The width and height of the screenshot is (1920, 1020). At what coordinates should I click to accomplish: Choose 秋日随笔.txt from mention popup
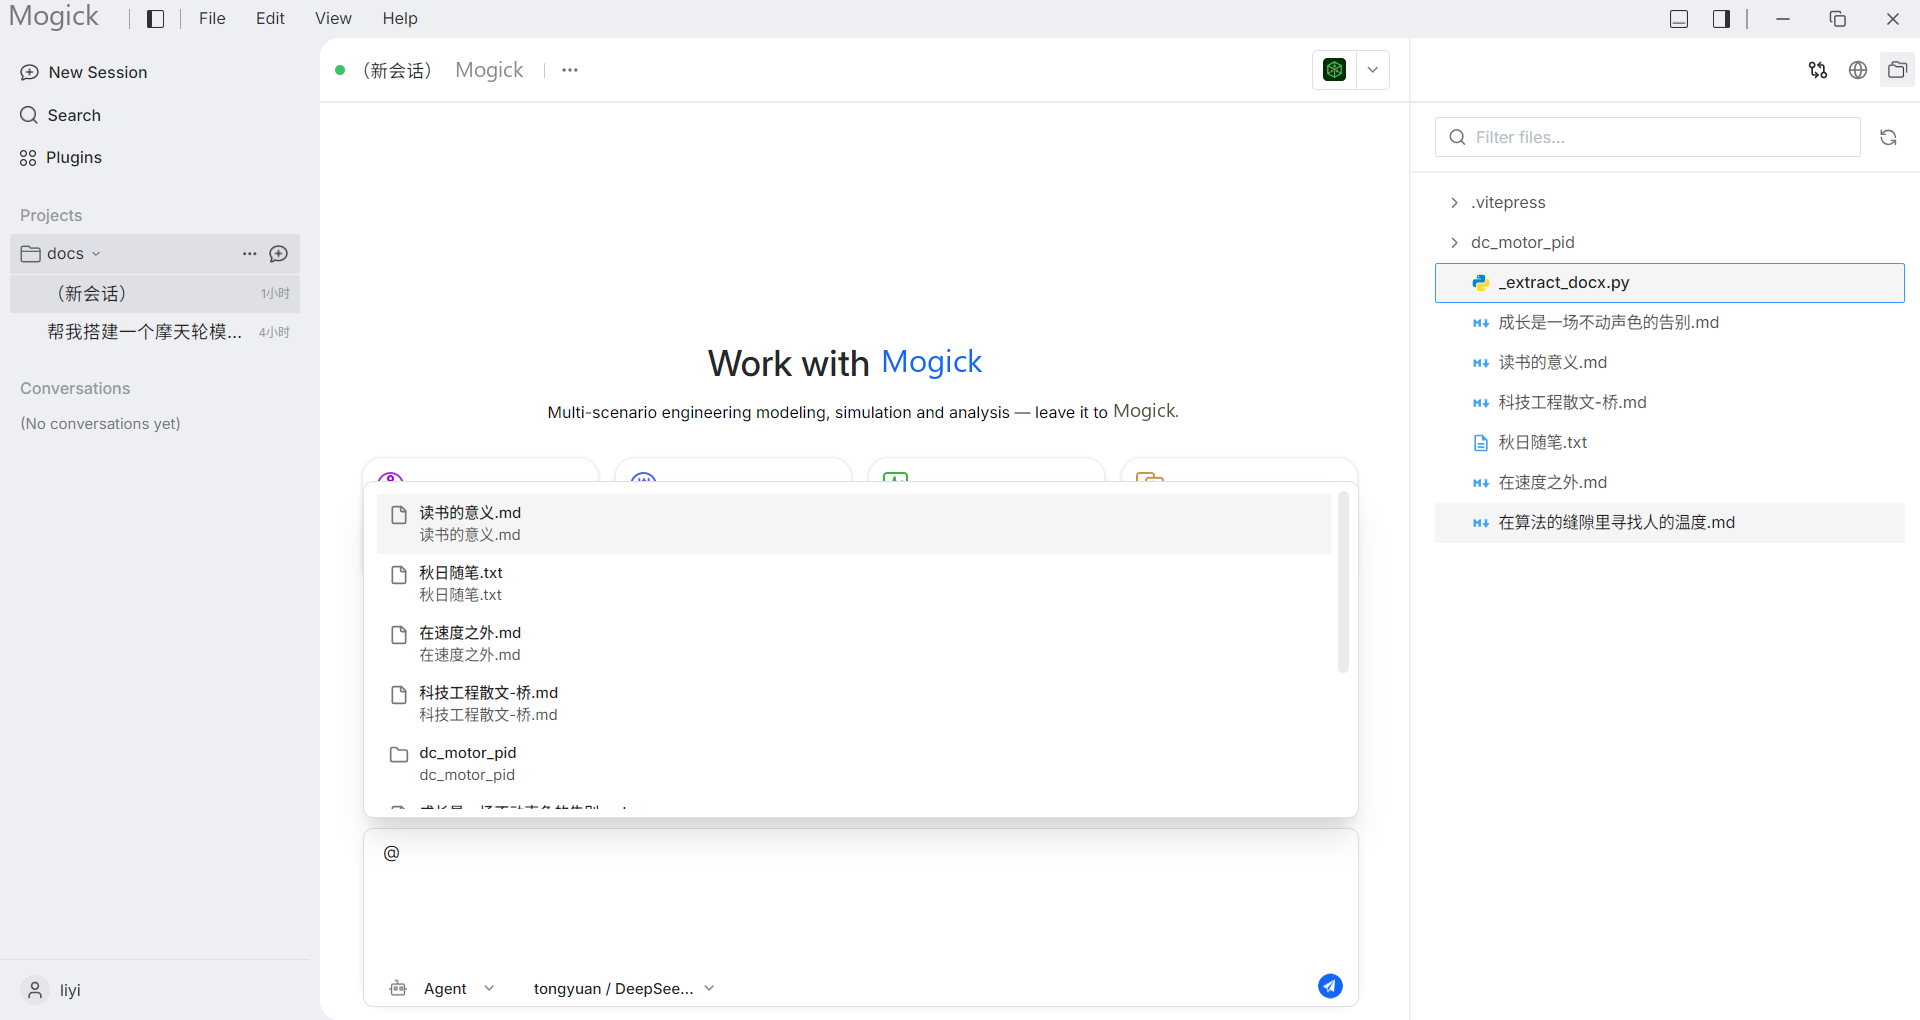tap(853, 584)
